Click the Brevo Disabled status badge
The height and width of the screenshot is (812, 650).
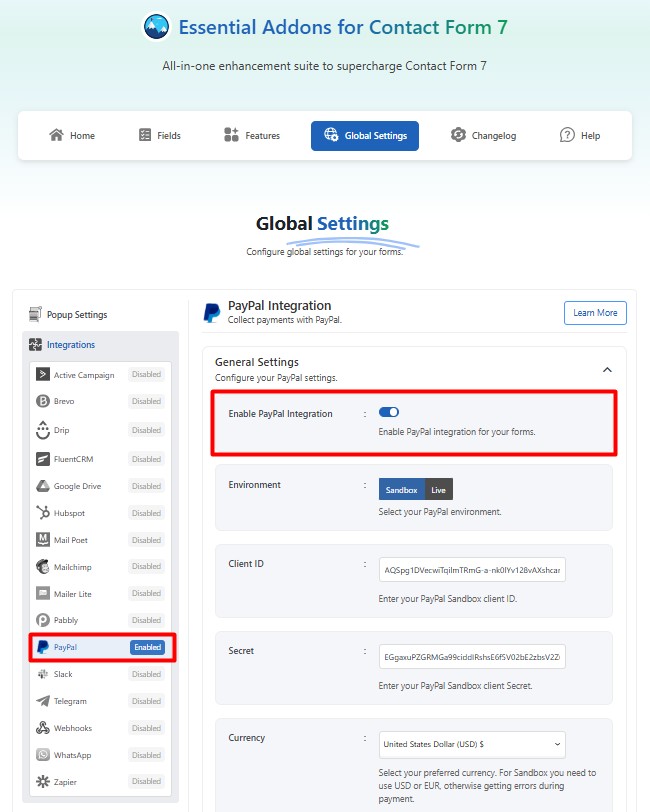[x=147, y=401]
